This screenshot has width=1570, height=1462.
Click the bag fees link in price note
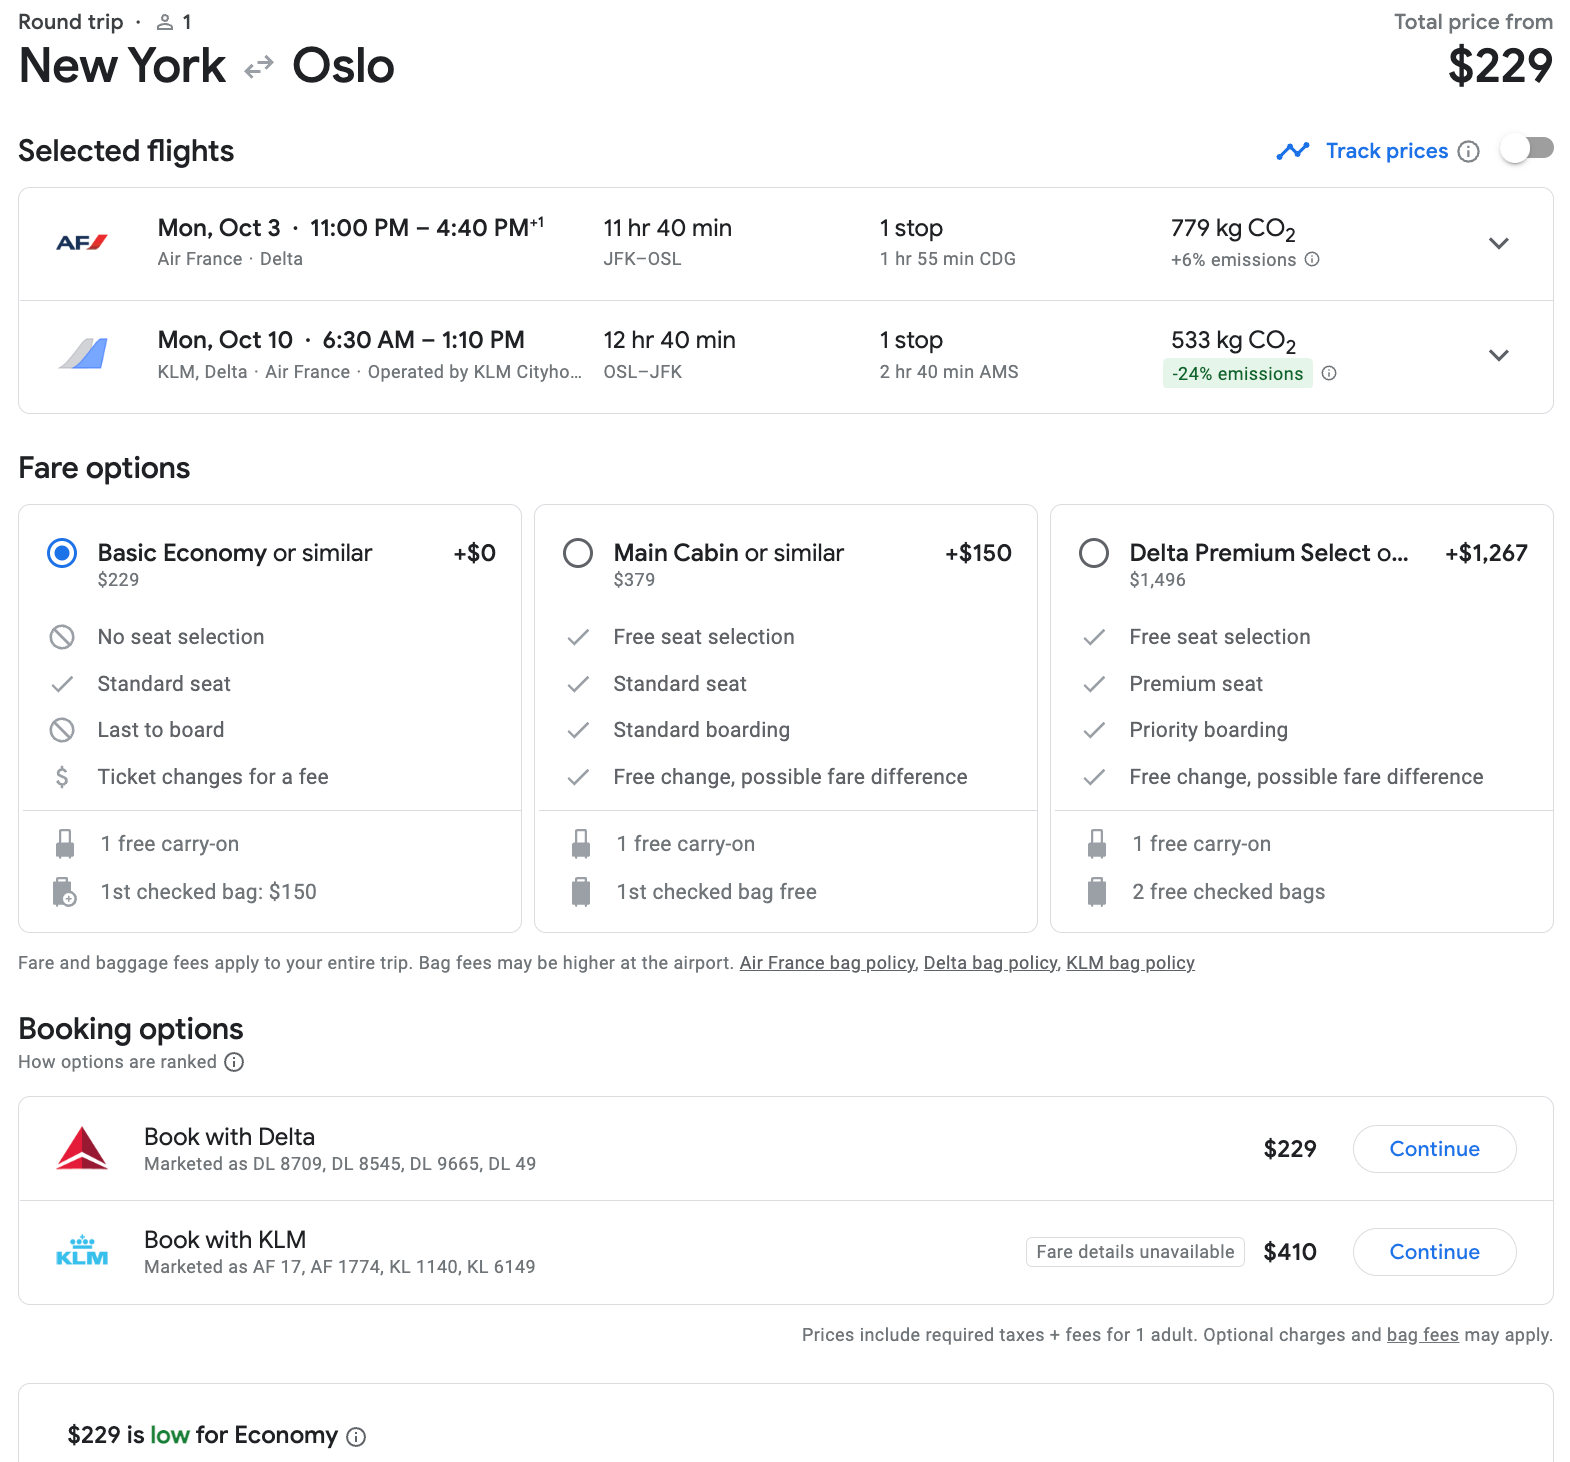1422,1335
